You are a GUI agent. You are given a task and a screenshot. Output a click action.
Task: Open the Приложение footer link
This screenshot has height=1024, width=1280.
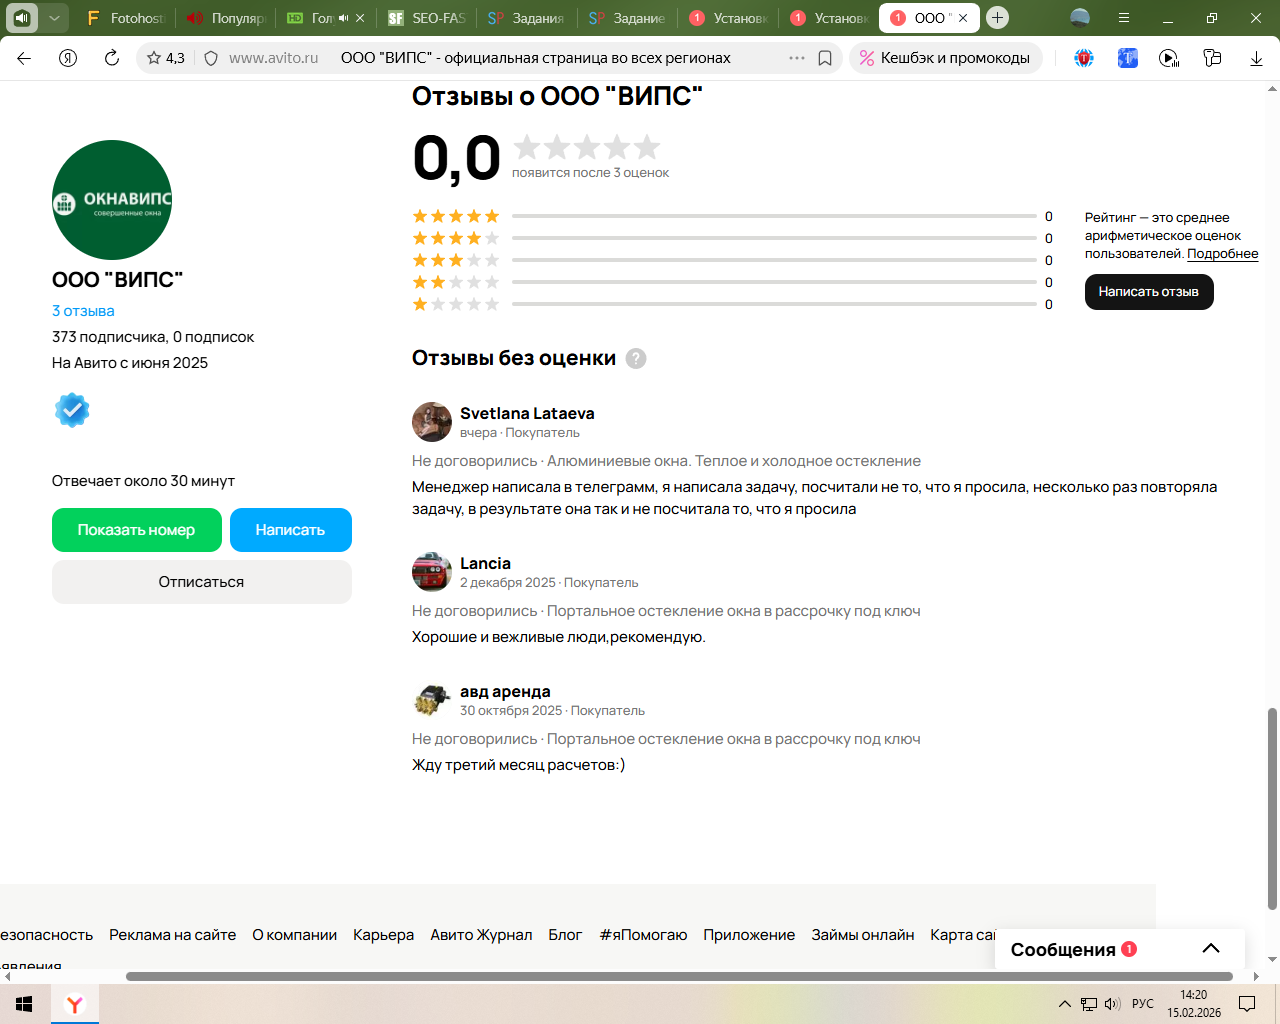(749, 935)
